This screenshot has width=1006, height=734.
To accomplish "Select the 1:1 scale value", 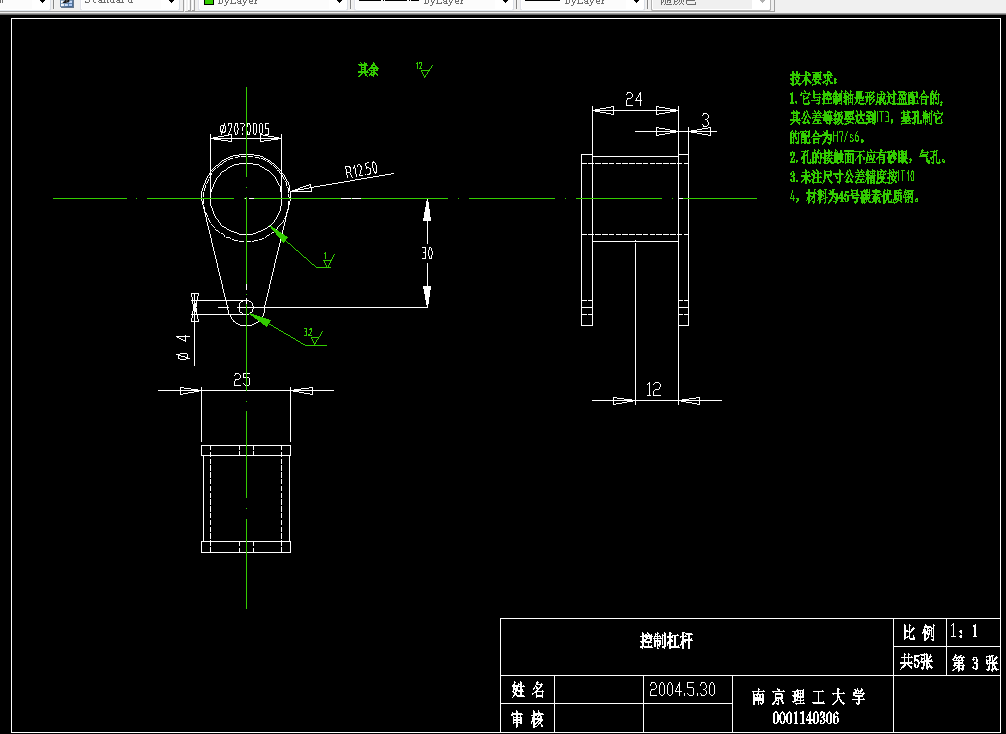I will click(x=964, y=632).
